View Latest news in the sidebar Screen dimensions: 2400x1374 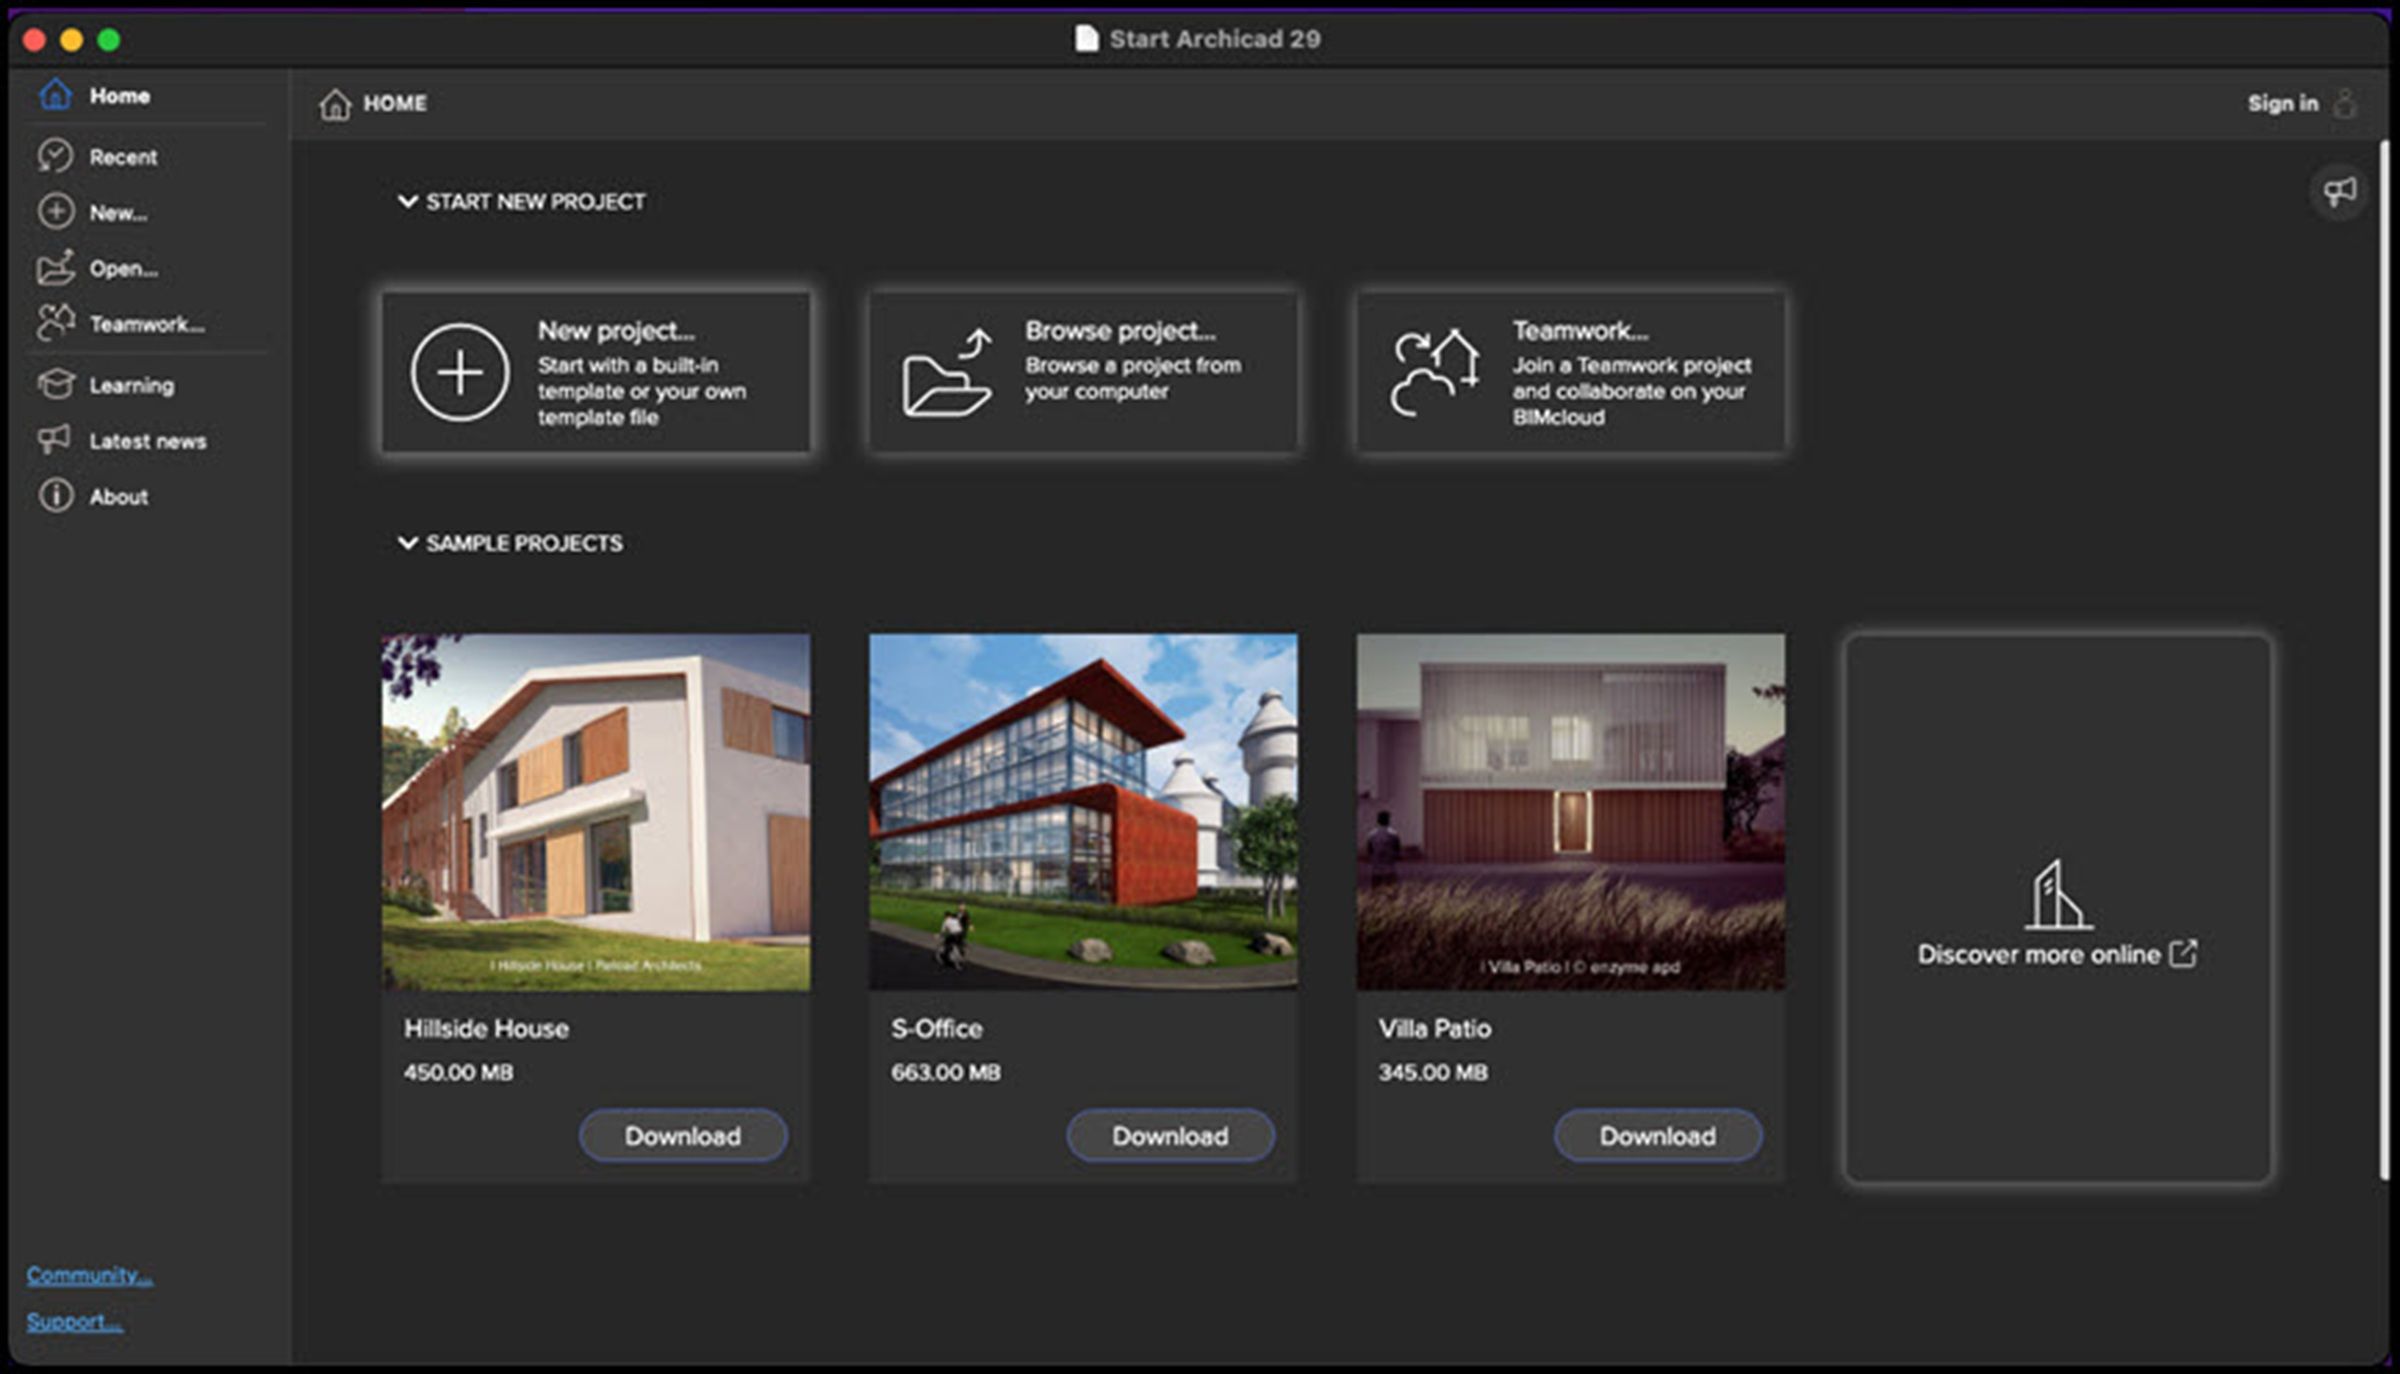pyautogui.click(x=148, y=441)
